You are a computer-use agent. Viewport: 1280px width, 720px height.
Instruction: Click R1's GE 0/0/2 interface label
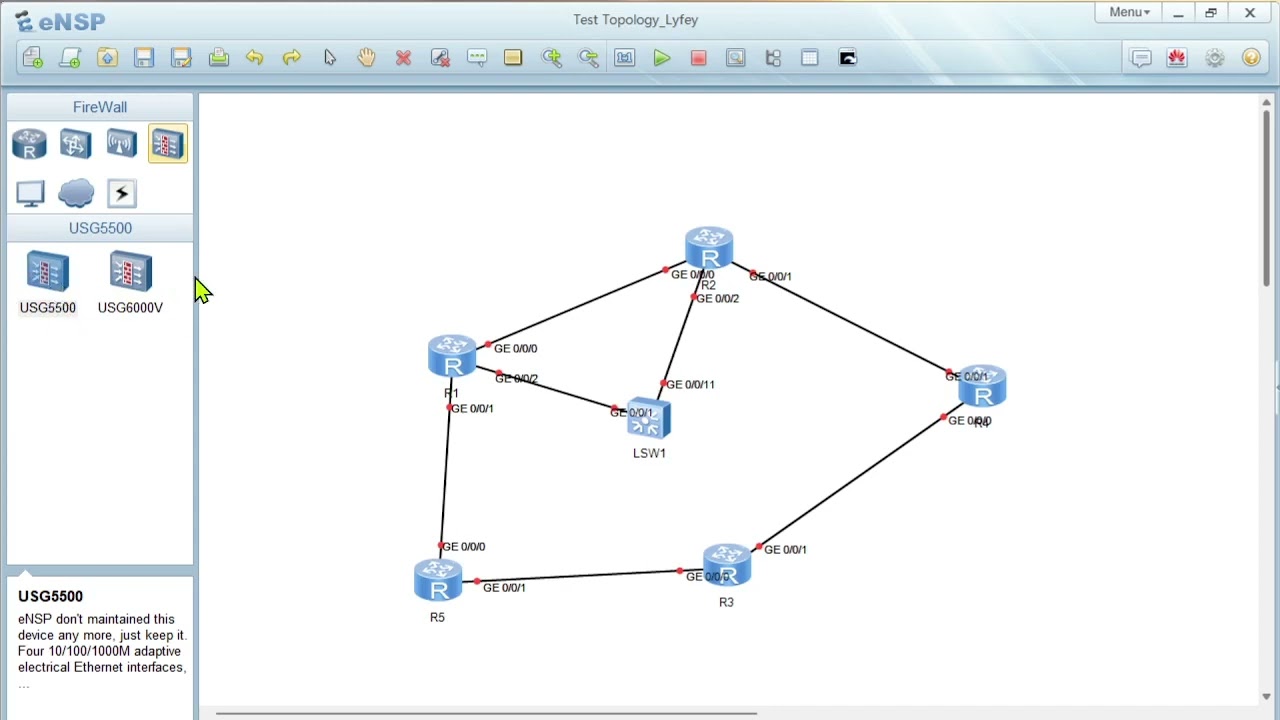516,378
